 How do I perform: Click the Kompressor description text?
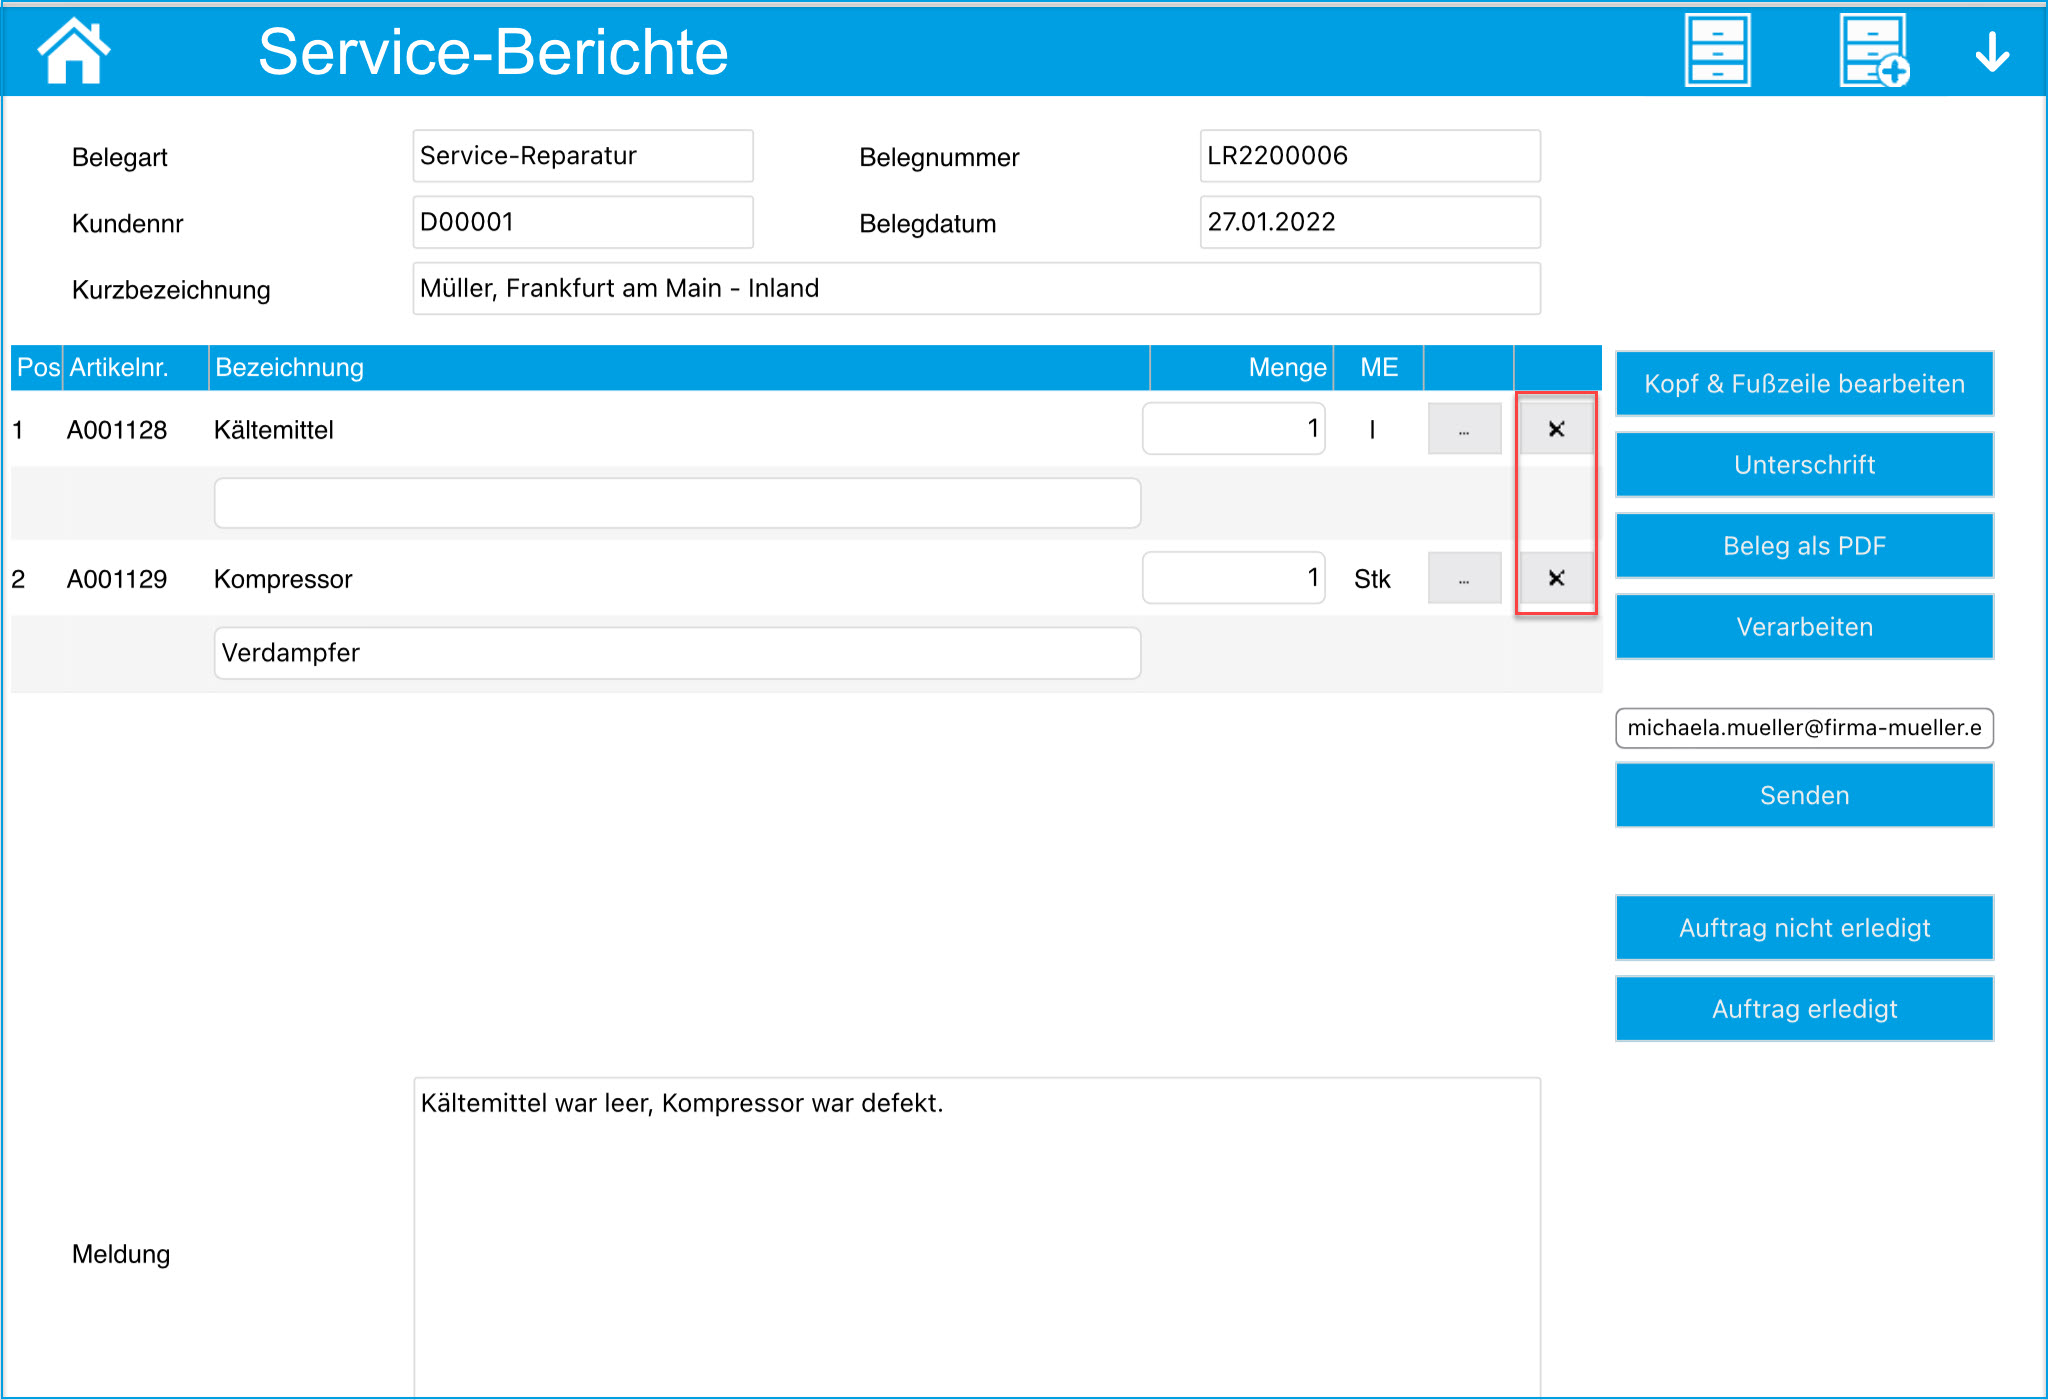[283, 579]
